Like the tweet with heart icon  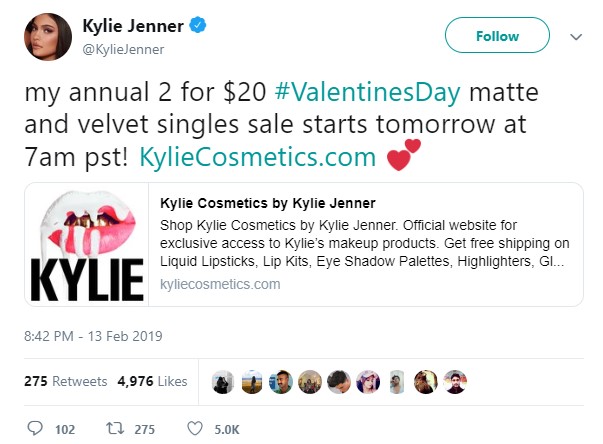(195, 428)
